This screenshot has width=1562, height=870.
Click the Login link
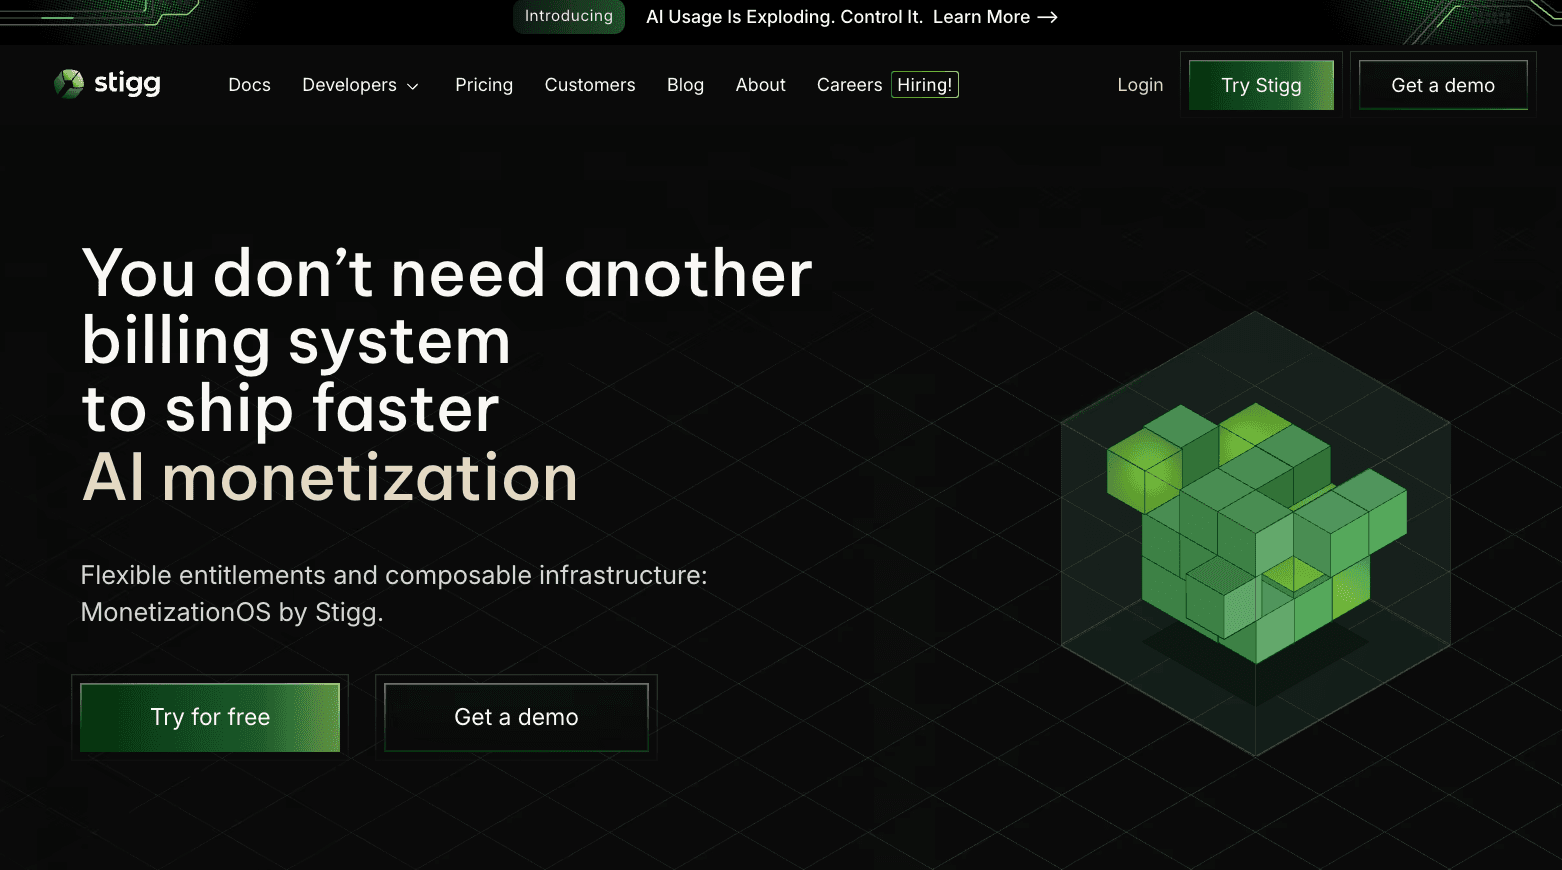1140,85
